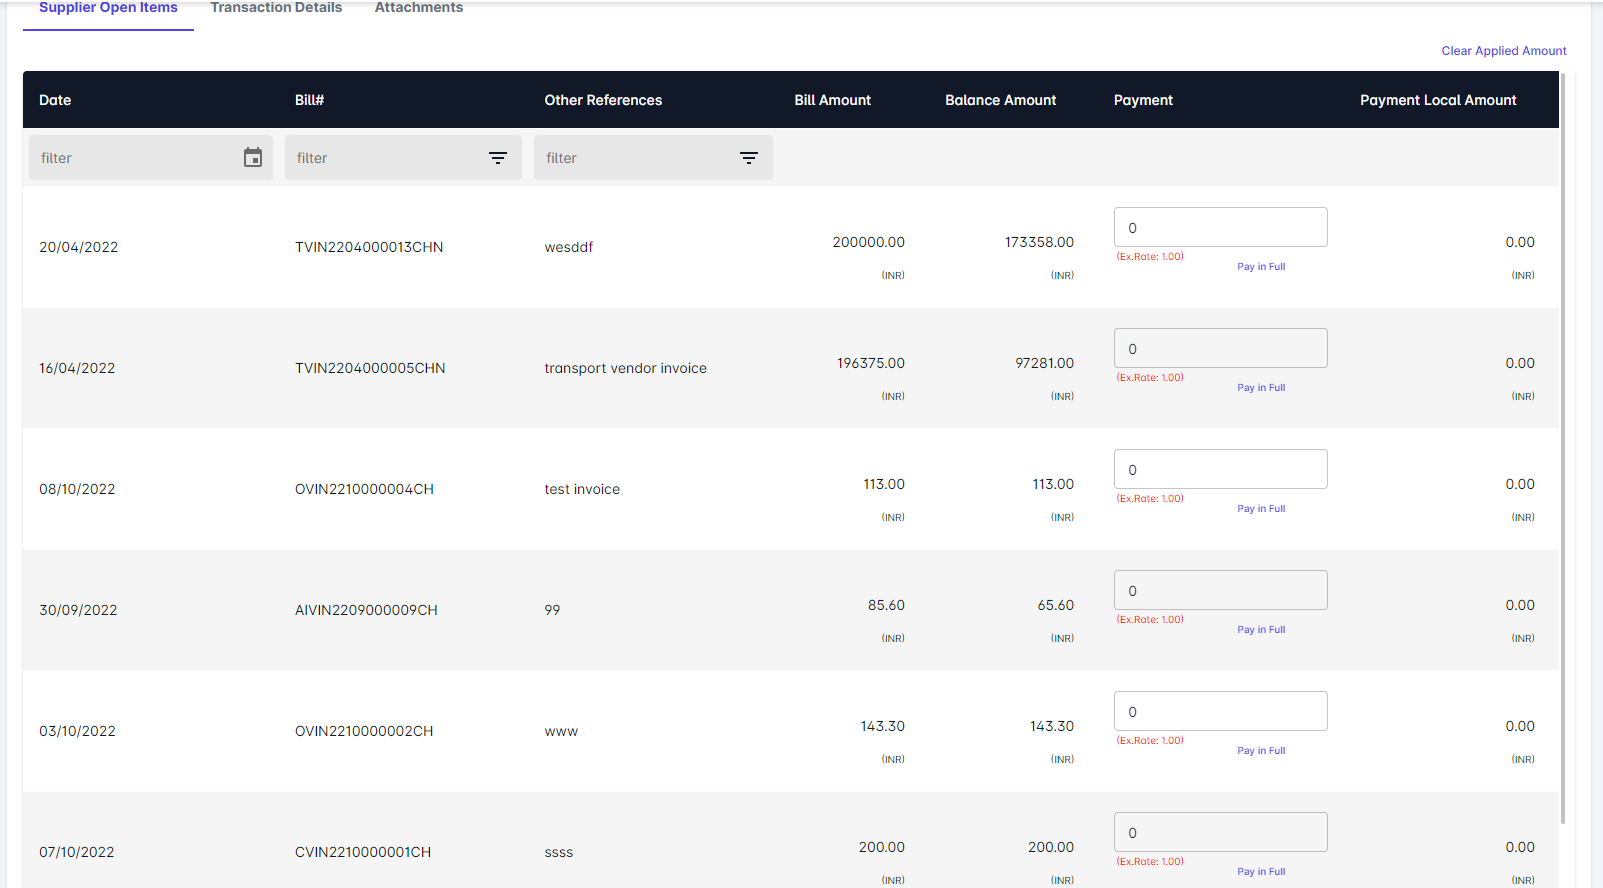Viewport: 1603px width, 888px height.
Task: Click date 08/10/2022
Action: pyautogui.click(x=77, y=489)
